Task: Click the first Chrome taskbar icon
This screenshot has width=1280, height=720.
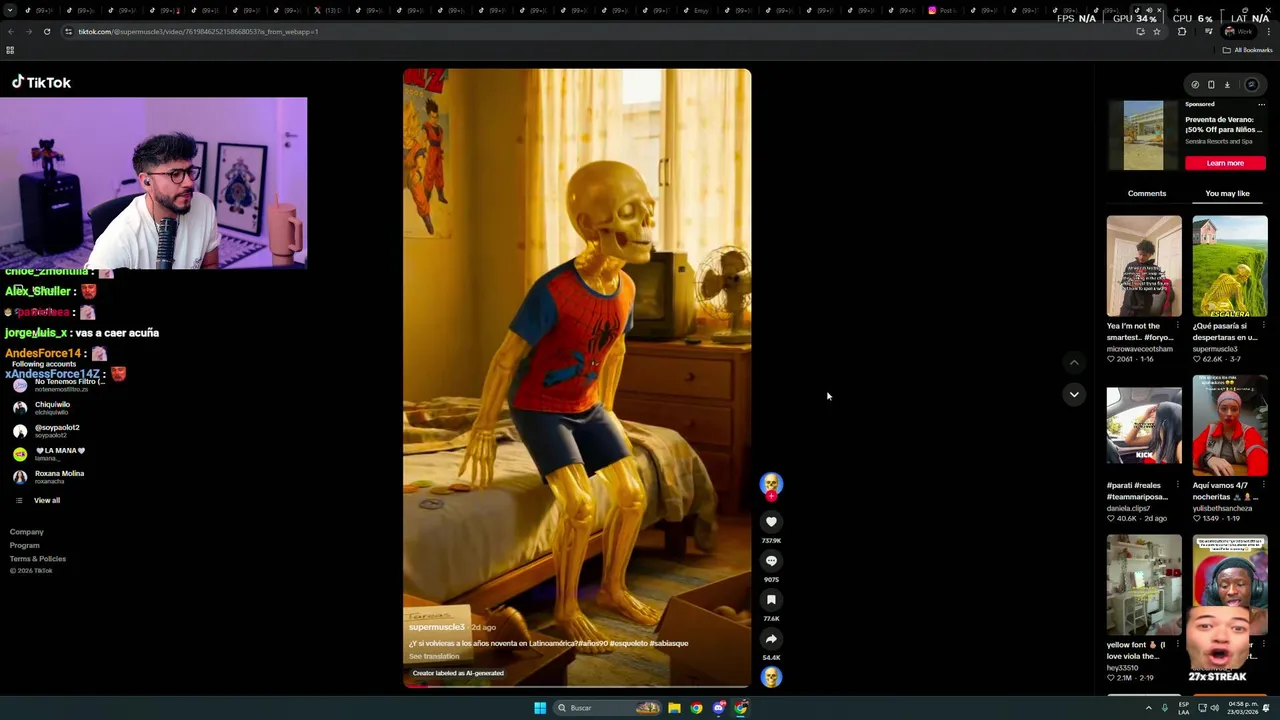Action: [696, 708]
